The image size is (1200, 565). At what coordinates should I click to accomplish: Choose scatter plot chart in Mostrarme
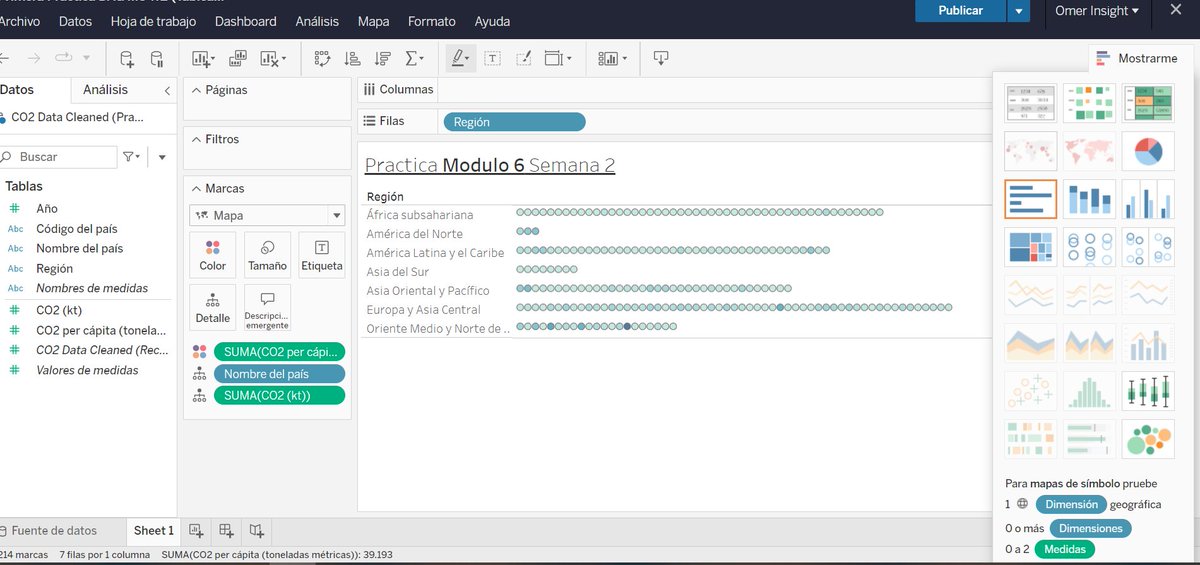(1031, 391)
